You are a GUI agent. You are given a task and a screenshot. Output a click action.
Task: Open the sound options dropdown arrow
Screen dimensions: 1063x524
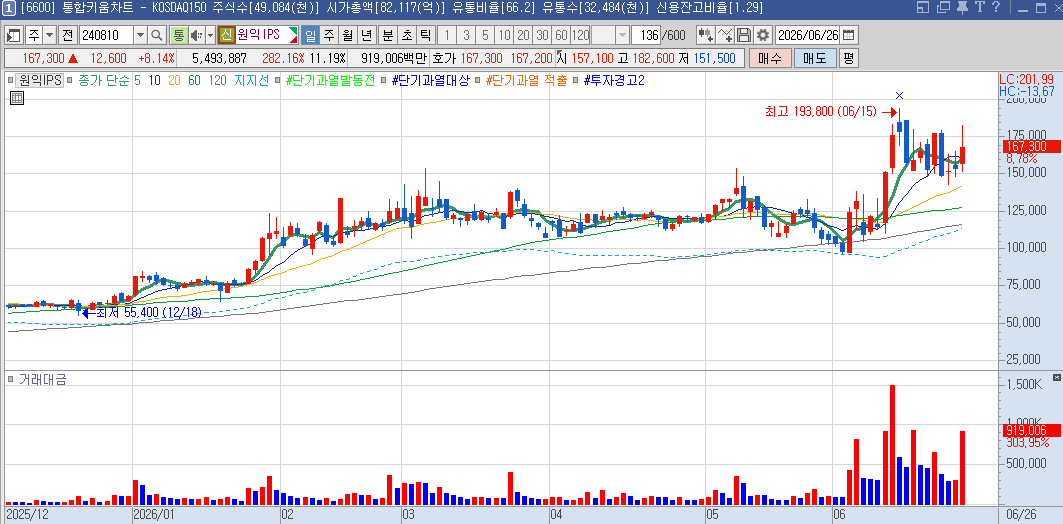(x=210, y=35)
